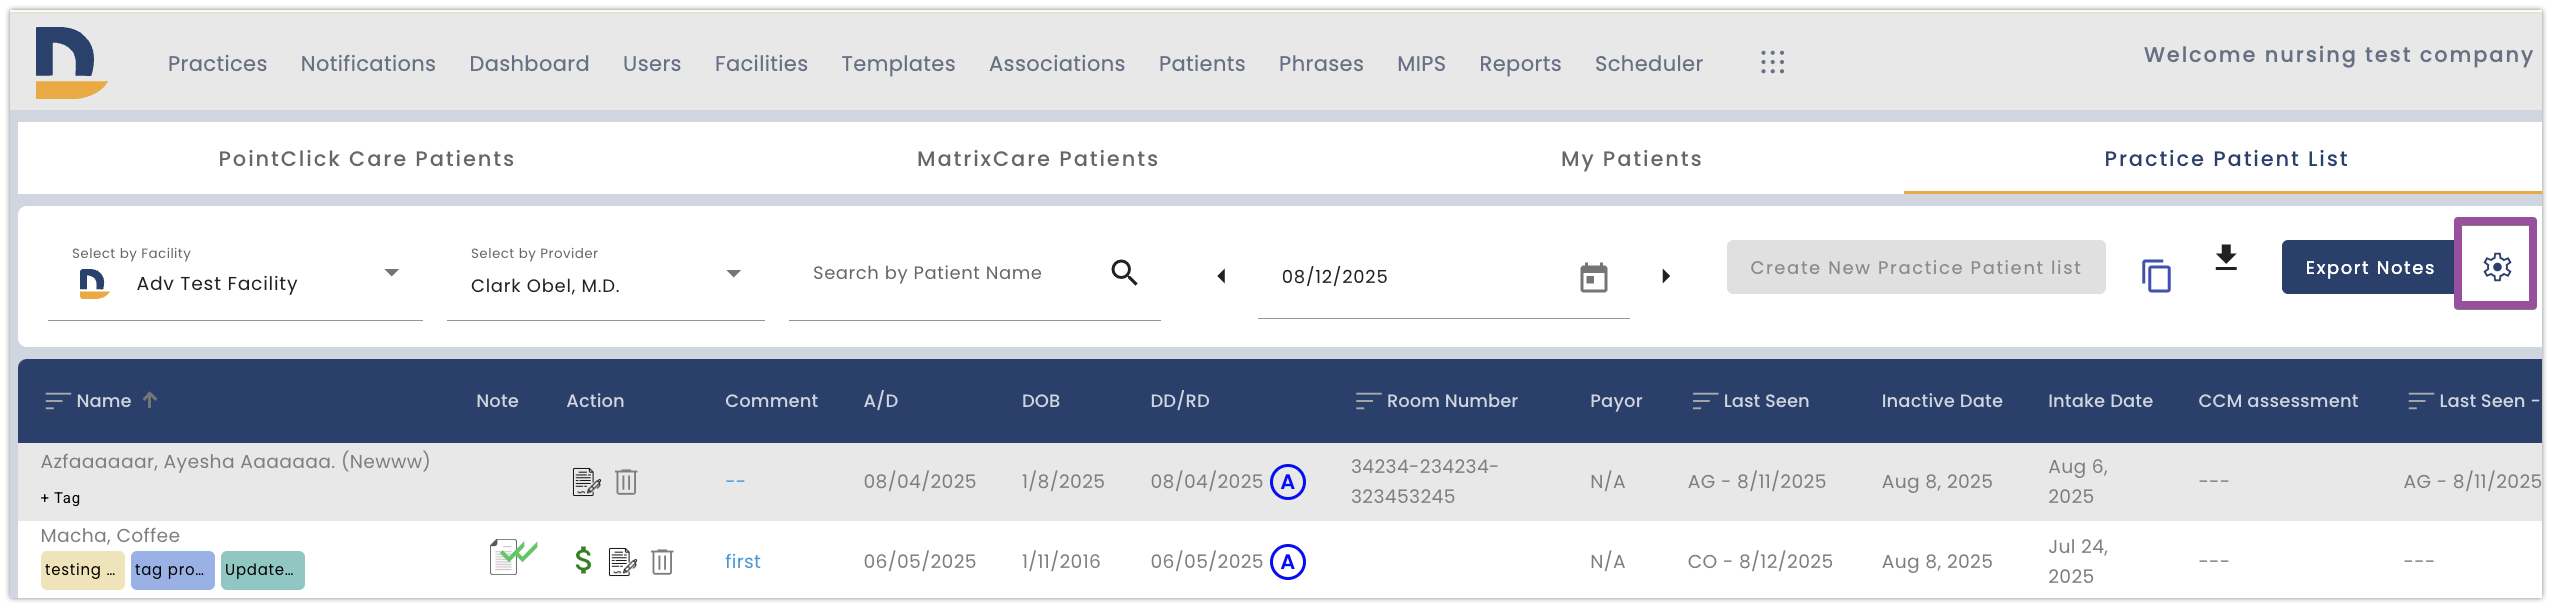Viewport: 2552px width, 608px height.
Task: Click the copy patient list icon
Action: click(2156, 275)
